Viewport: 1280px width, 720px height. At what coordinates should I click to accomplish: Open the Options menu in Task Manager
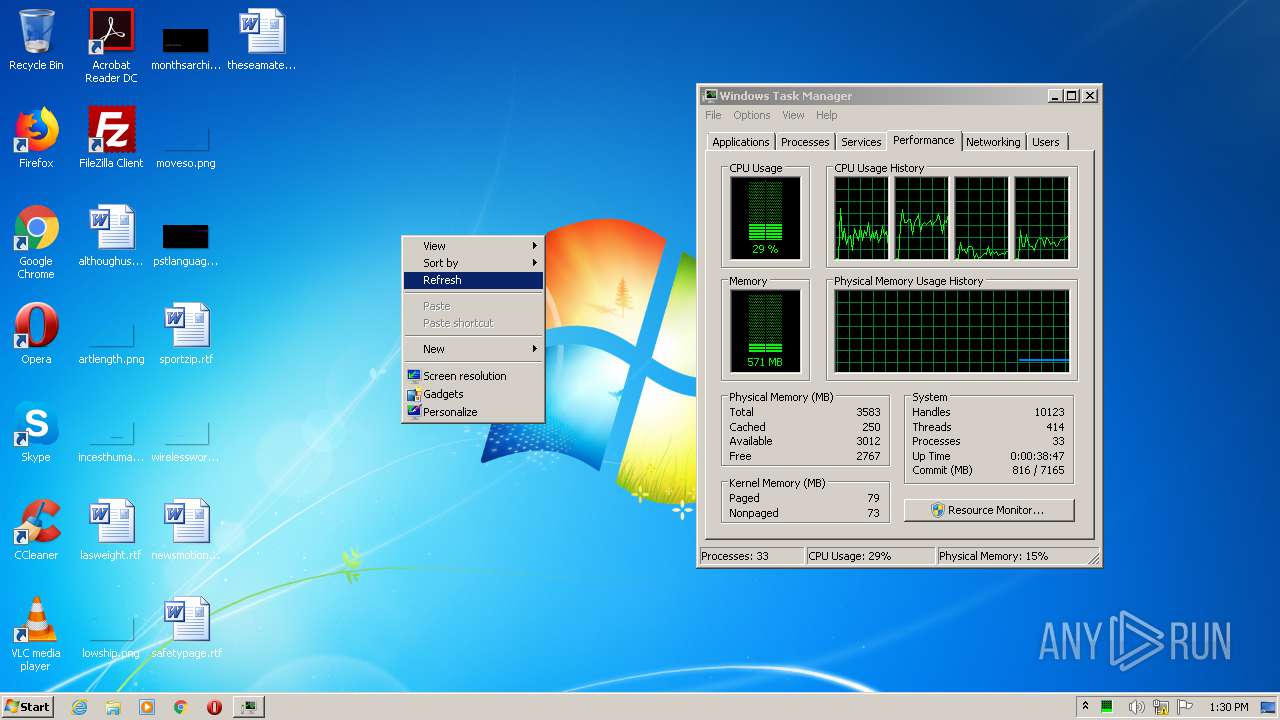[752, 115]
